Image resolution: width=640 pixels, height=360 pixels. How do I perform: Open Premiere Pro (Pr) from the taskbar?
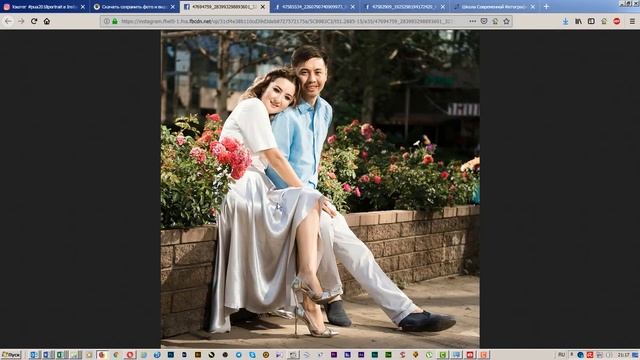point(334,355)
